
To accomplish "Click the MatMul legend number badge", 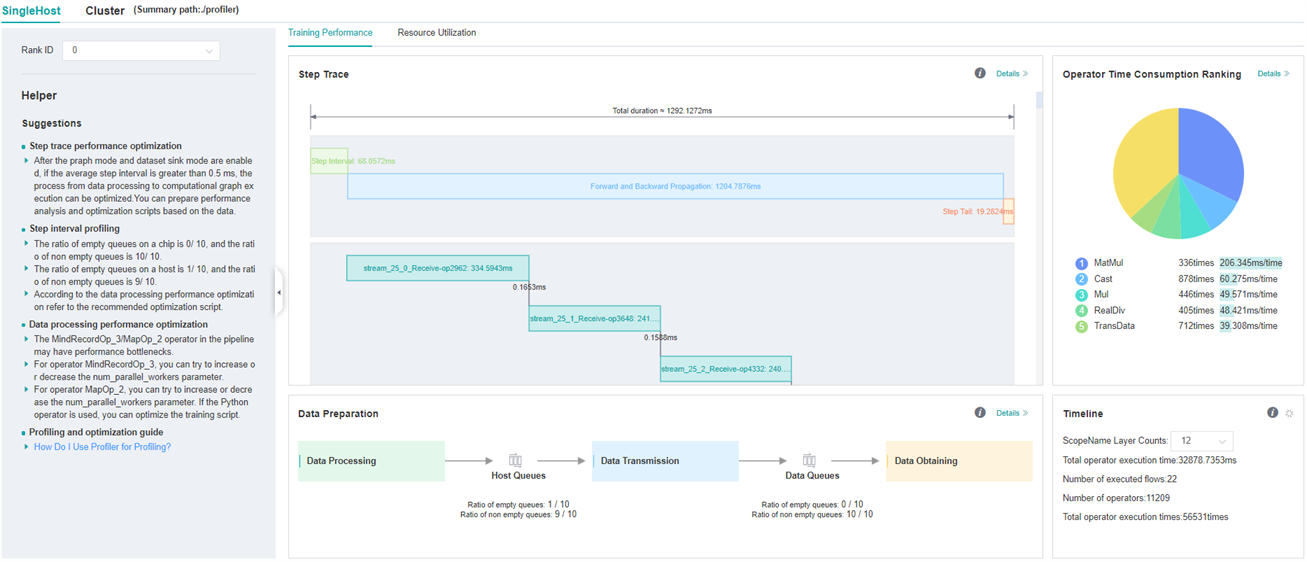I will click(x=1081, y=263).
